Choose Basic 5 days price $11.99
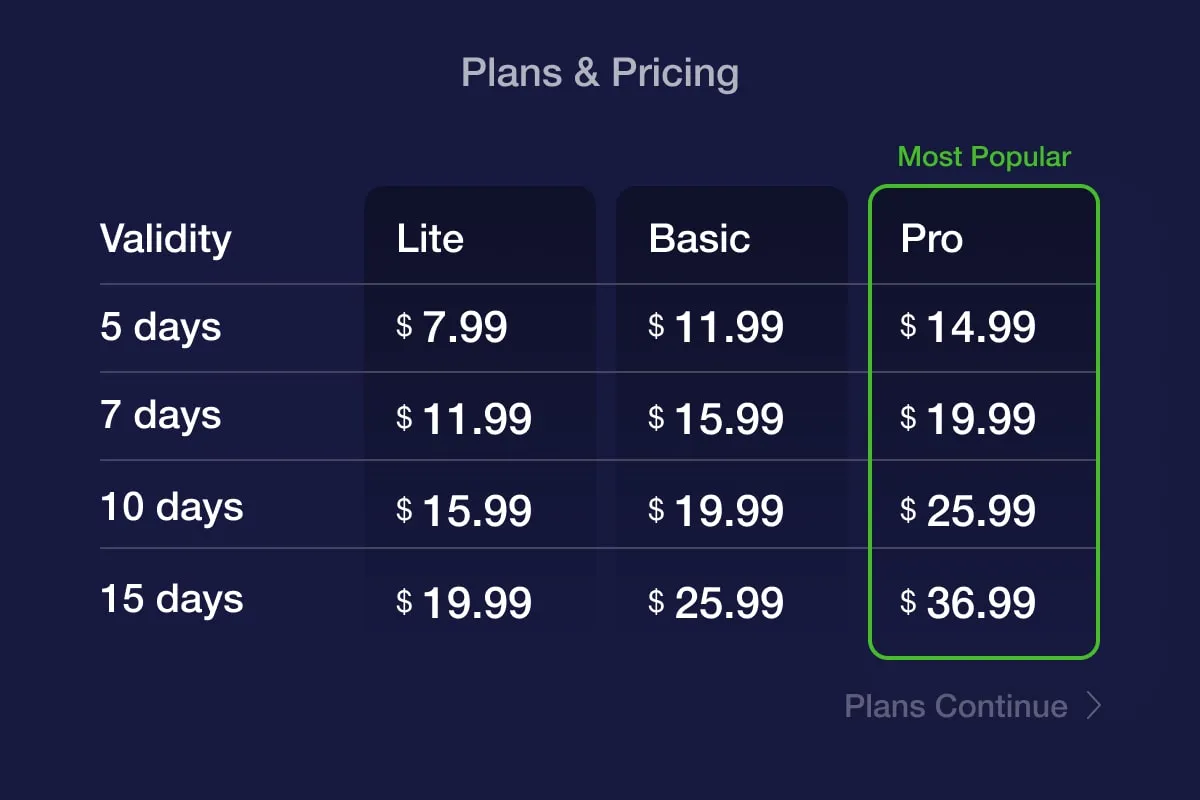 [x=716, y=327]
